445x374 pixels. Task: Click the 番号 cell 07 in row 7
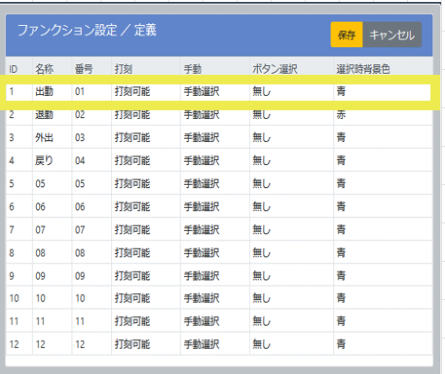91,230
